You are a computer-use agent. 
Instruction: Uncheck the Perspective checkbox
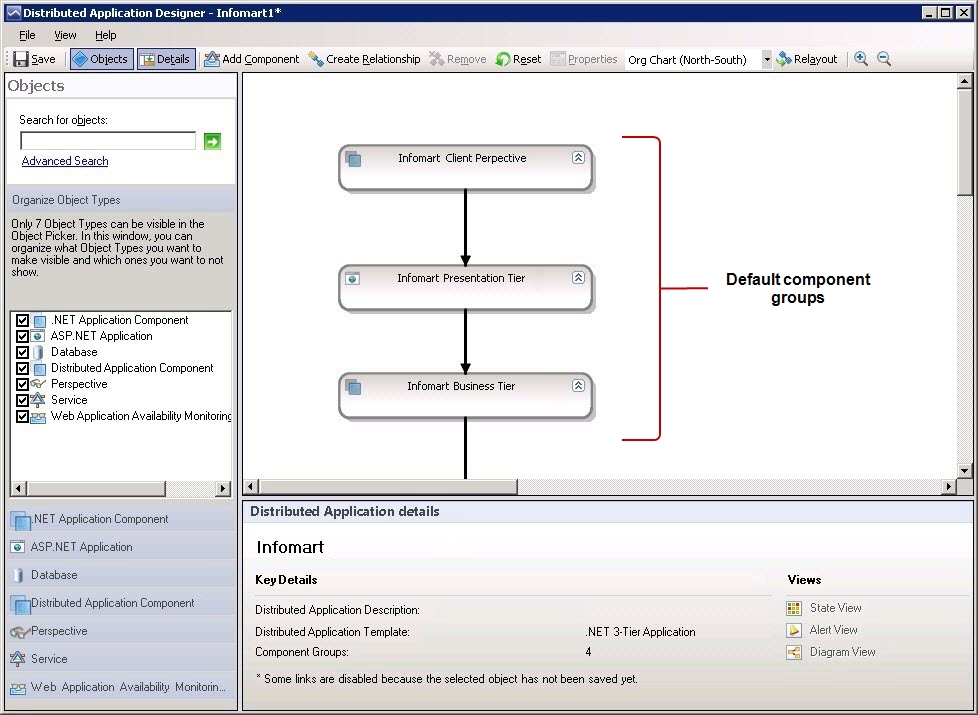pyautogui.click(x=22, y=384)
